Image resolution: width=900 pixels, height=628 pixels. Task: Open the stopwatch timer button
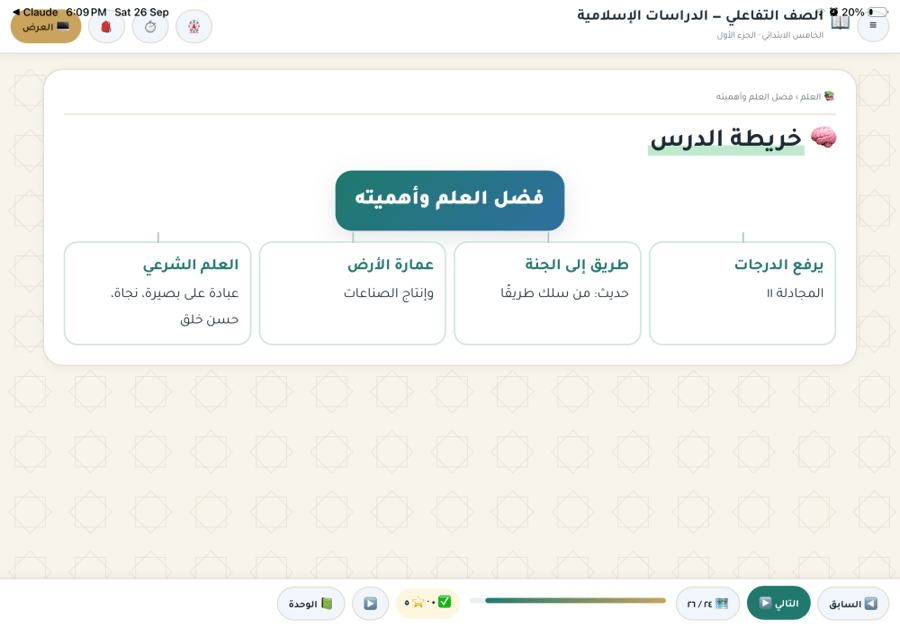coord(150,26)
